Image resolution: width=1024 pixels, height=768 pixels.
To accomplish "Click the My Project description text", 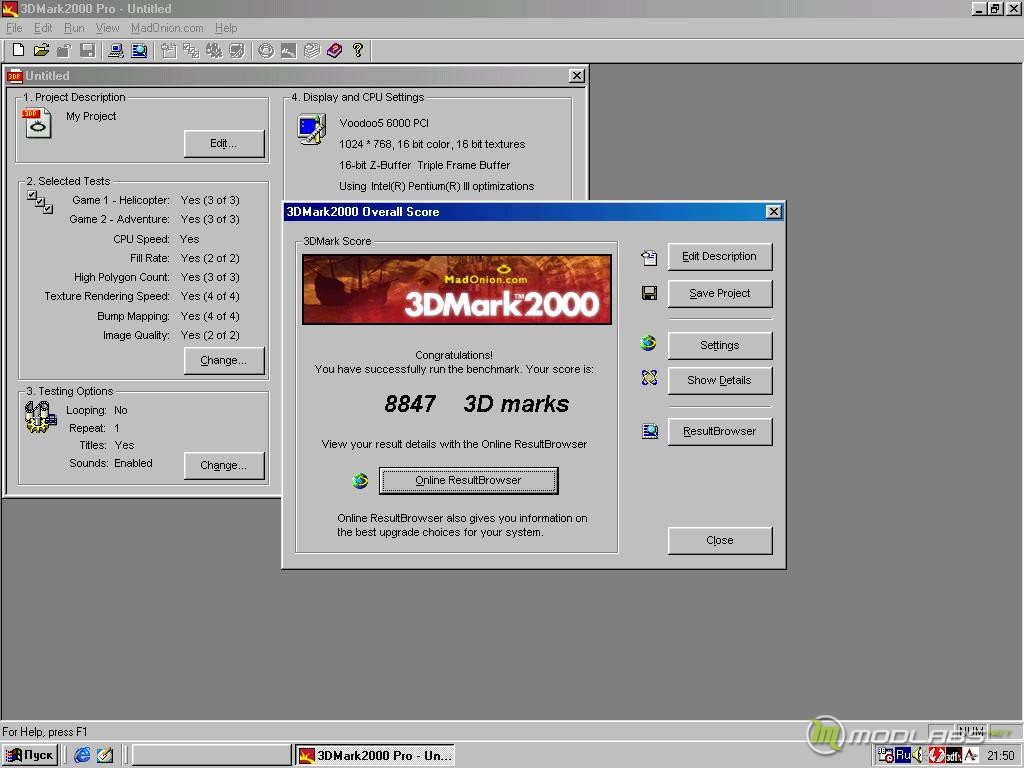I will click(91, 116).
